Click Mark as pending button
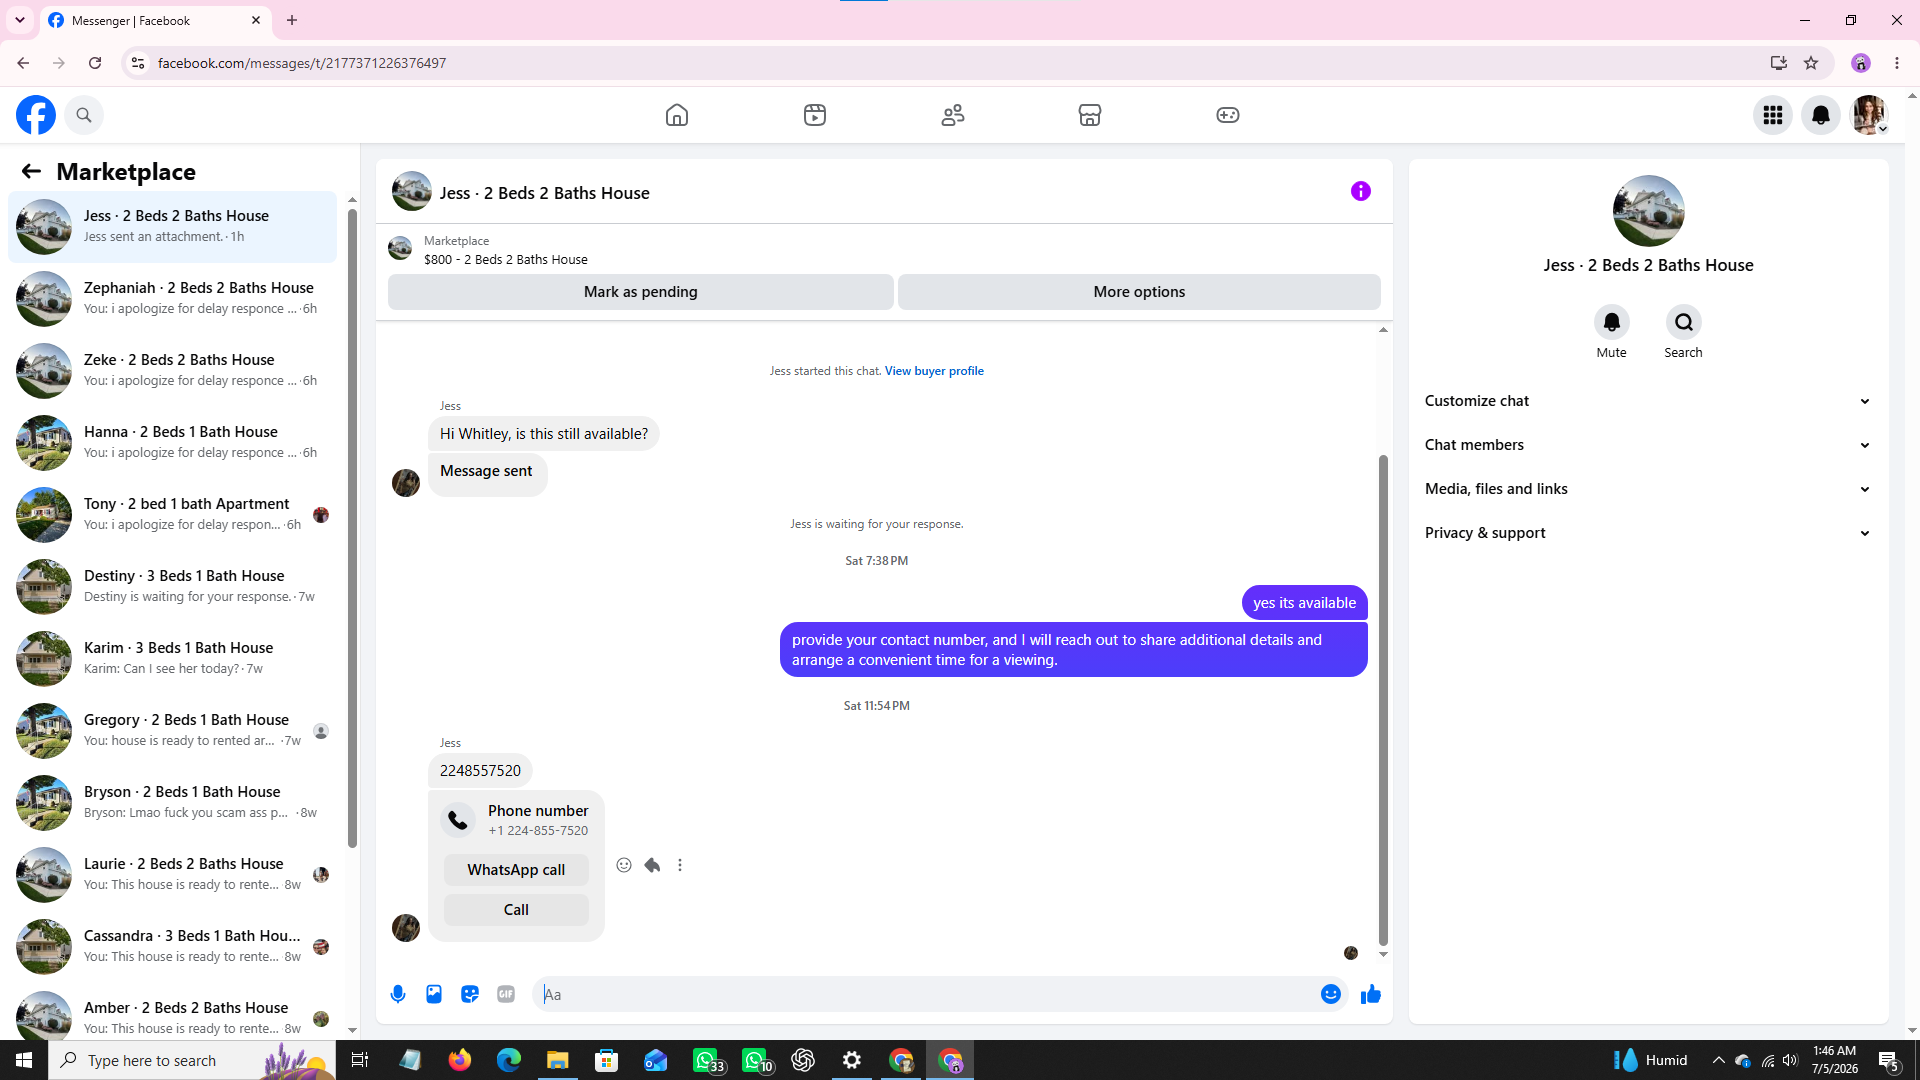Viewport: 1920px width, 1080px height. pos(640,292)
